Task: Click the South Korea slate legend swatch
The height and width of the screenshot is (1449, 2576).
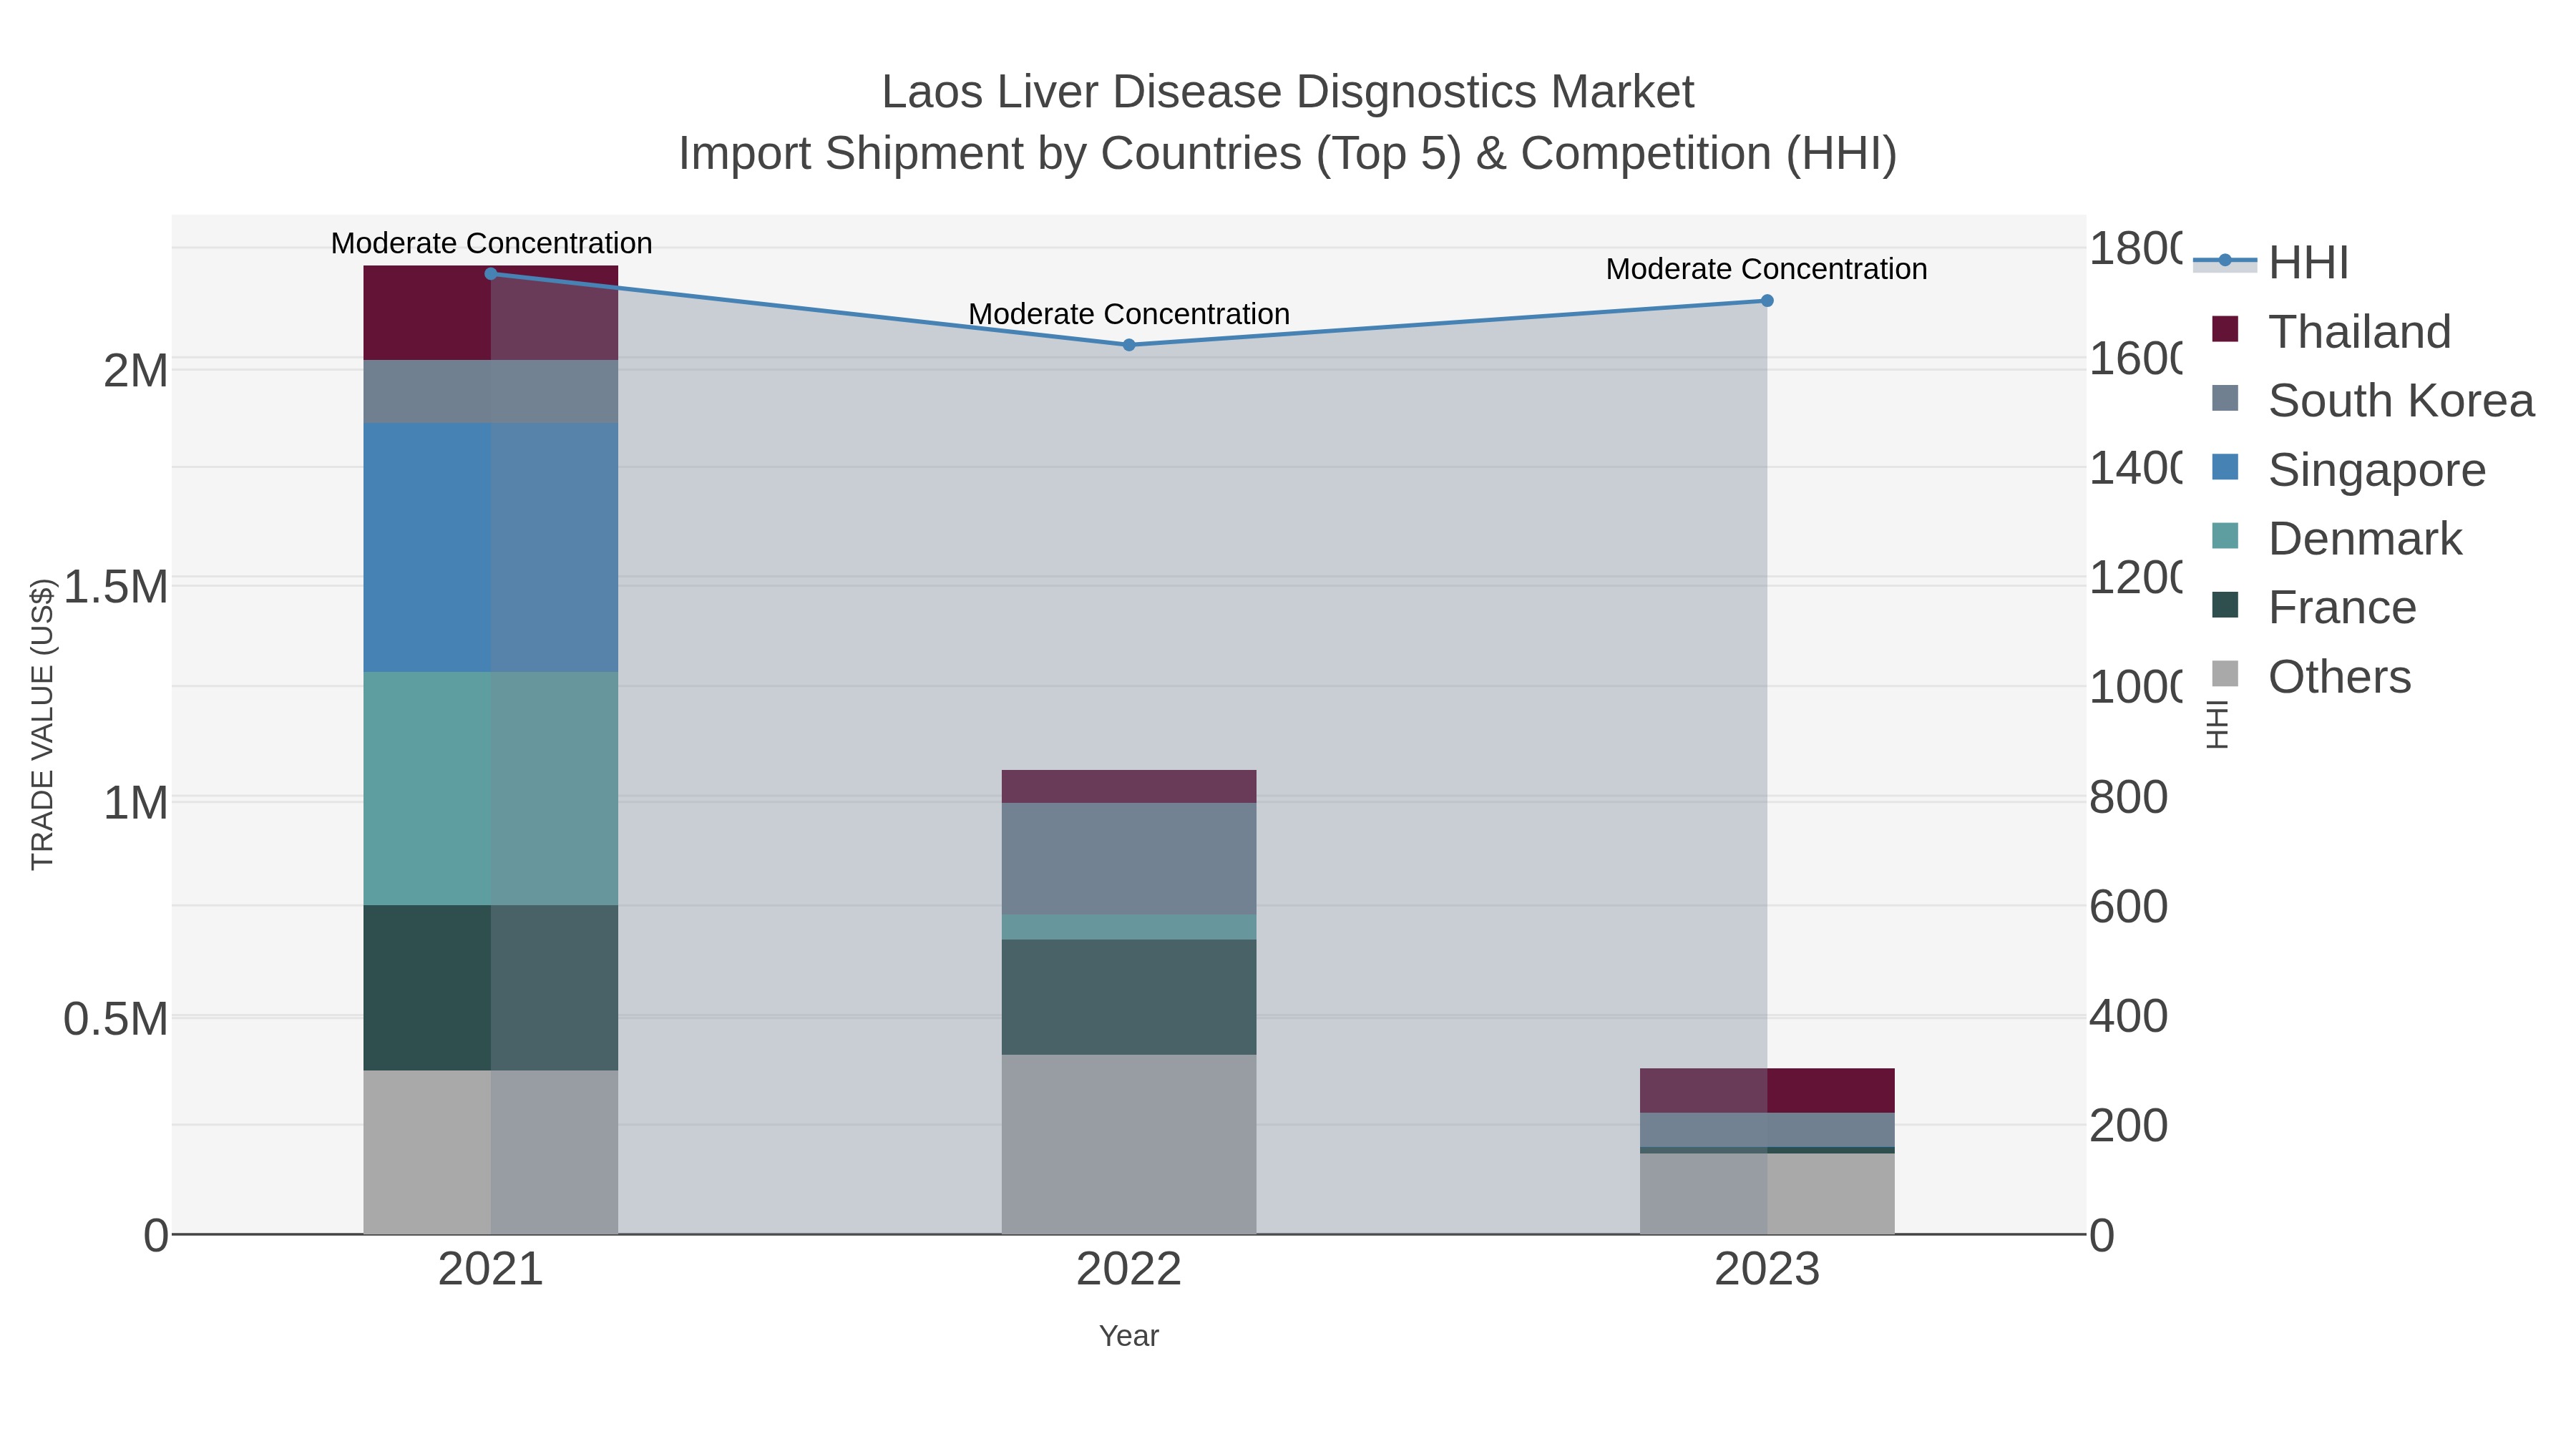Action: [2225, 398]
